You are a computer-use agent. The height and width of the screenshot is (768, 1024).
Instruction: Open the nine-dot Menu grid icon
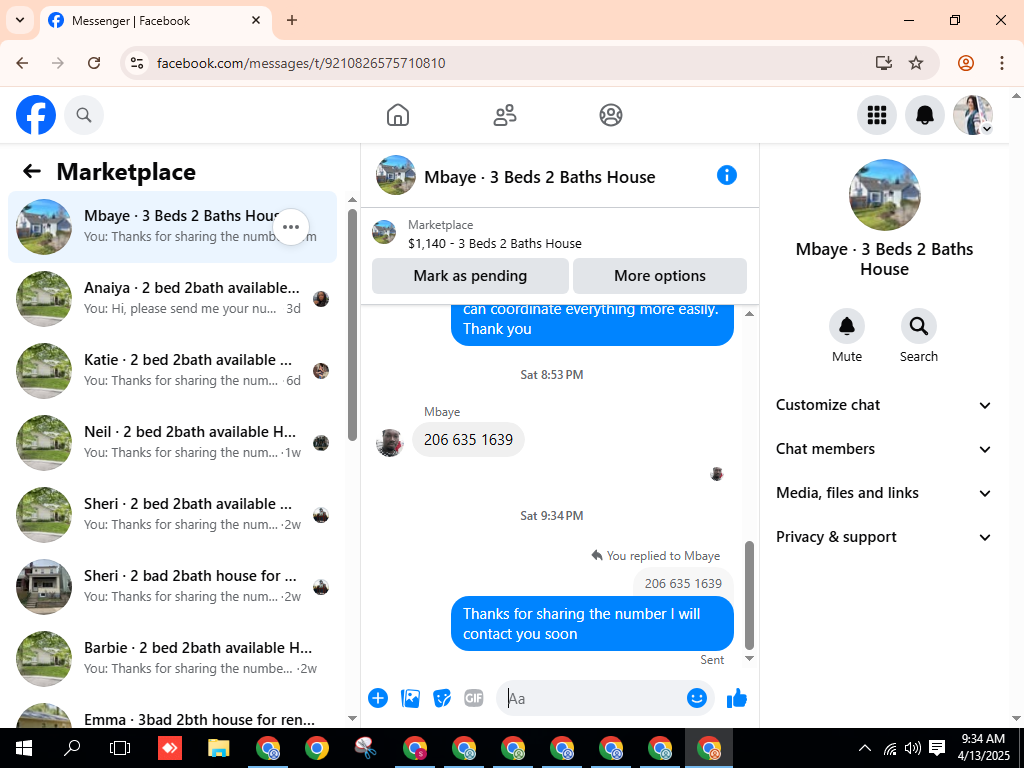click(x=876, y=115)
